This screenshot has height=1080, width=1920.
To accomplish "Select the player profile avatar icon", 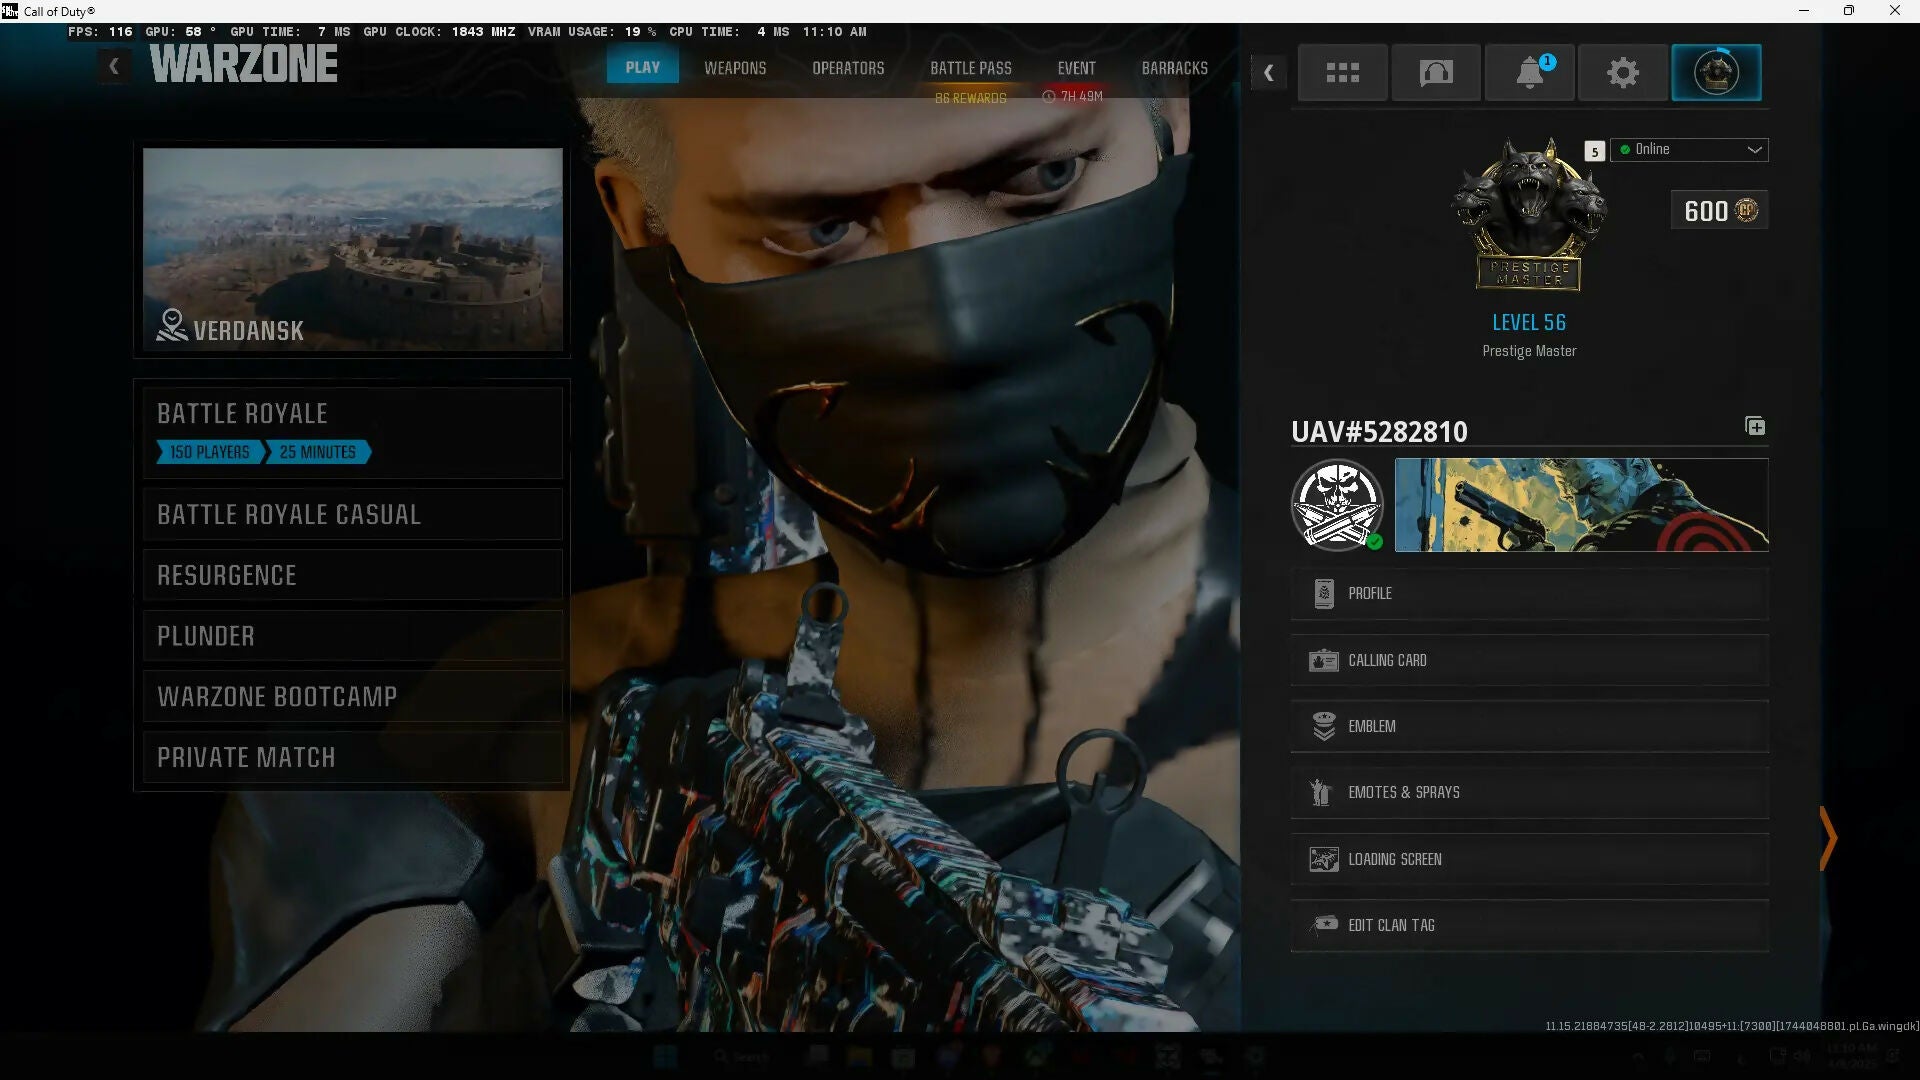I will point(1716,72).
